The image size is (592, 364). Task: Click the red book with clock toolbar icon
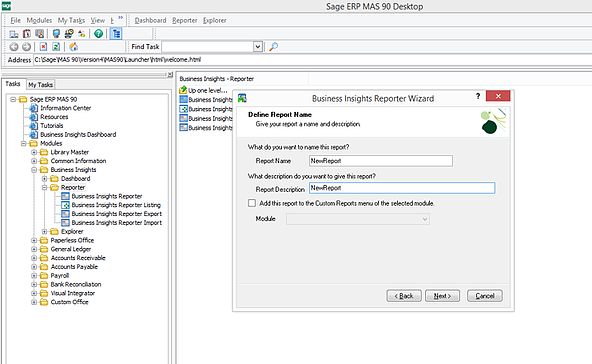[27, 34]
